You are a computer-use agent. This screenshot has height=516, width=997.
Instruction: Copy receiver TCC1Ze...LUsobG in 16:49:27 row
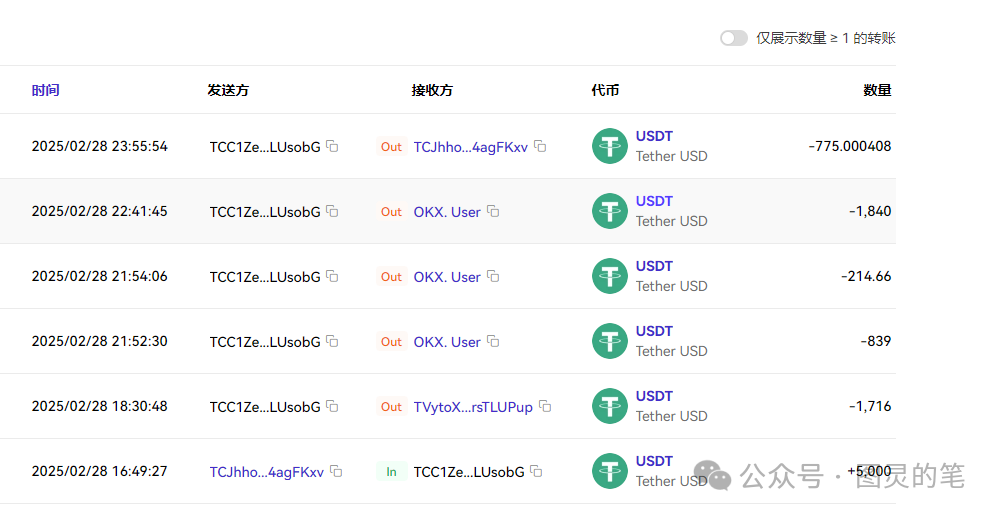point(536,471)
